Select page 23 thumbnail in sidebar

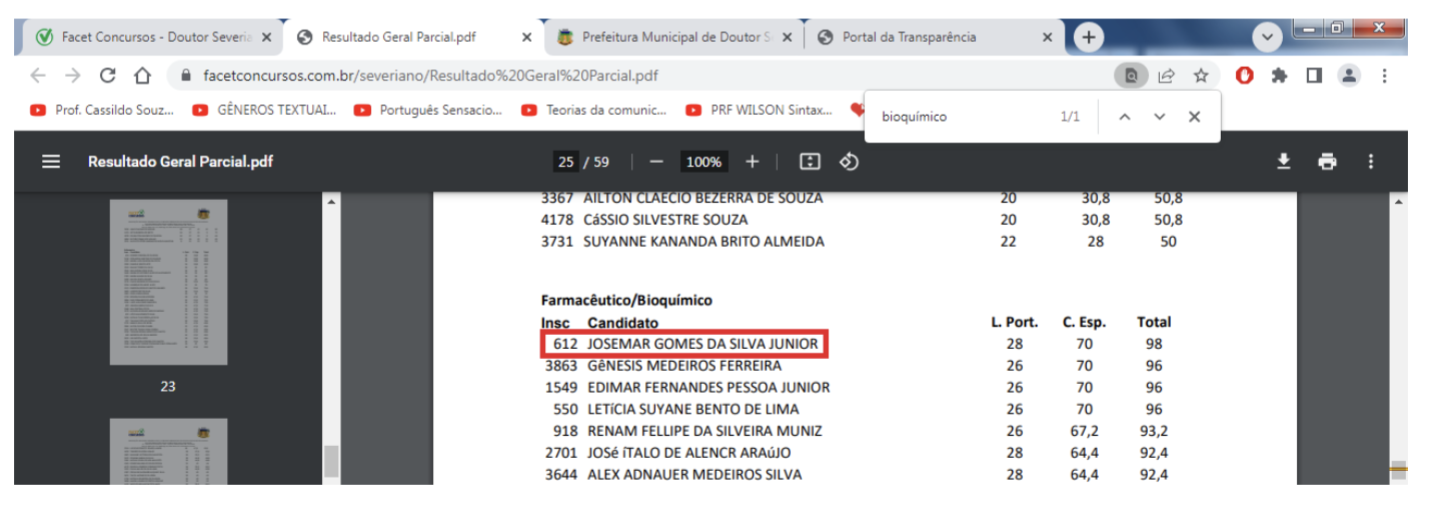[168, 283]
